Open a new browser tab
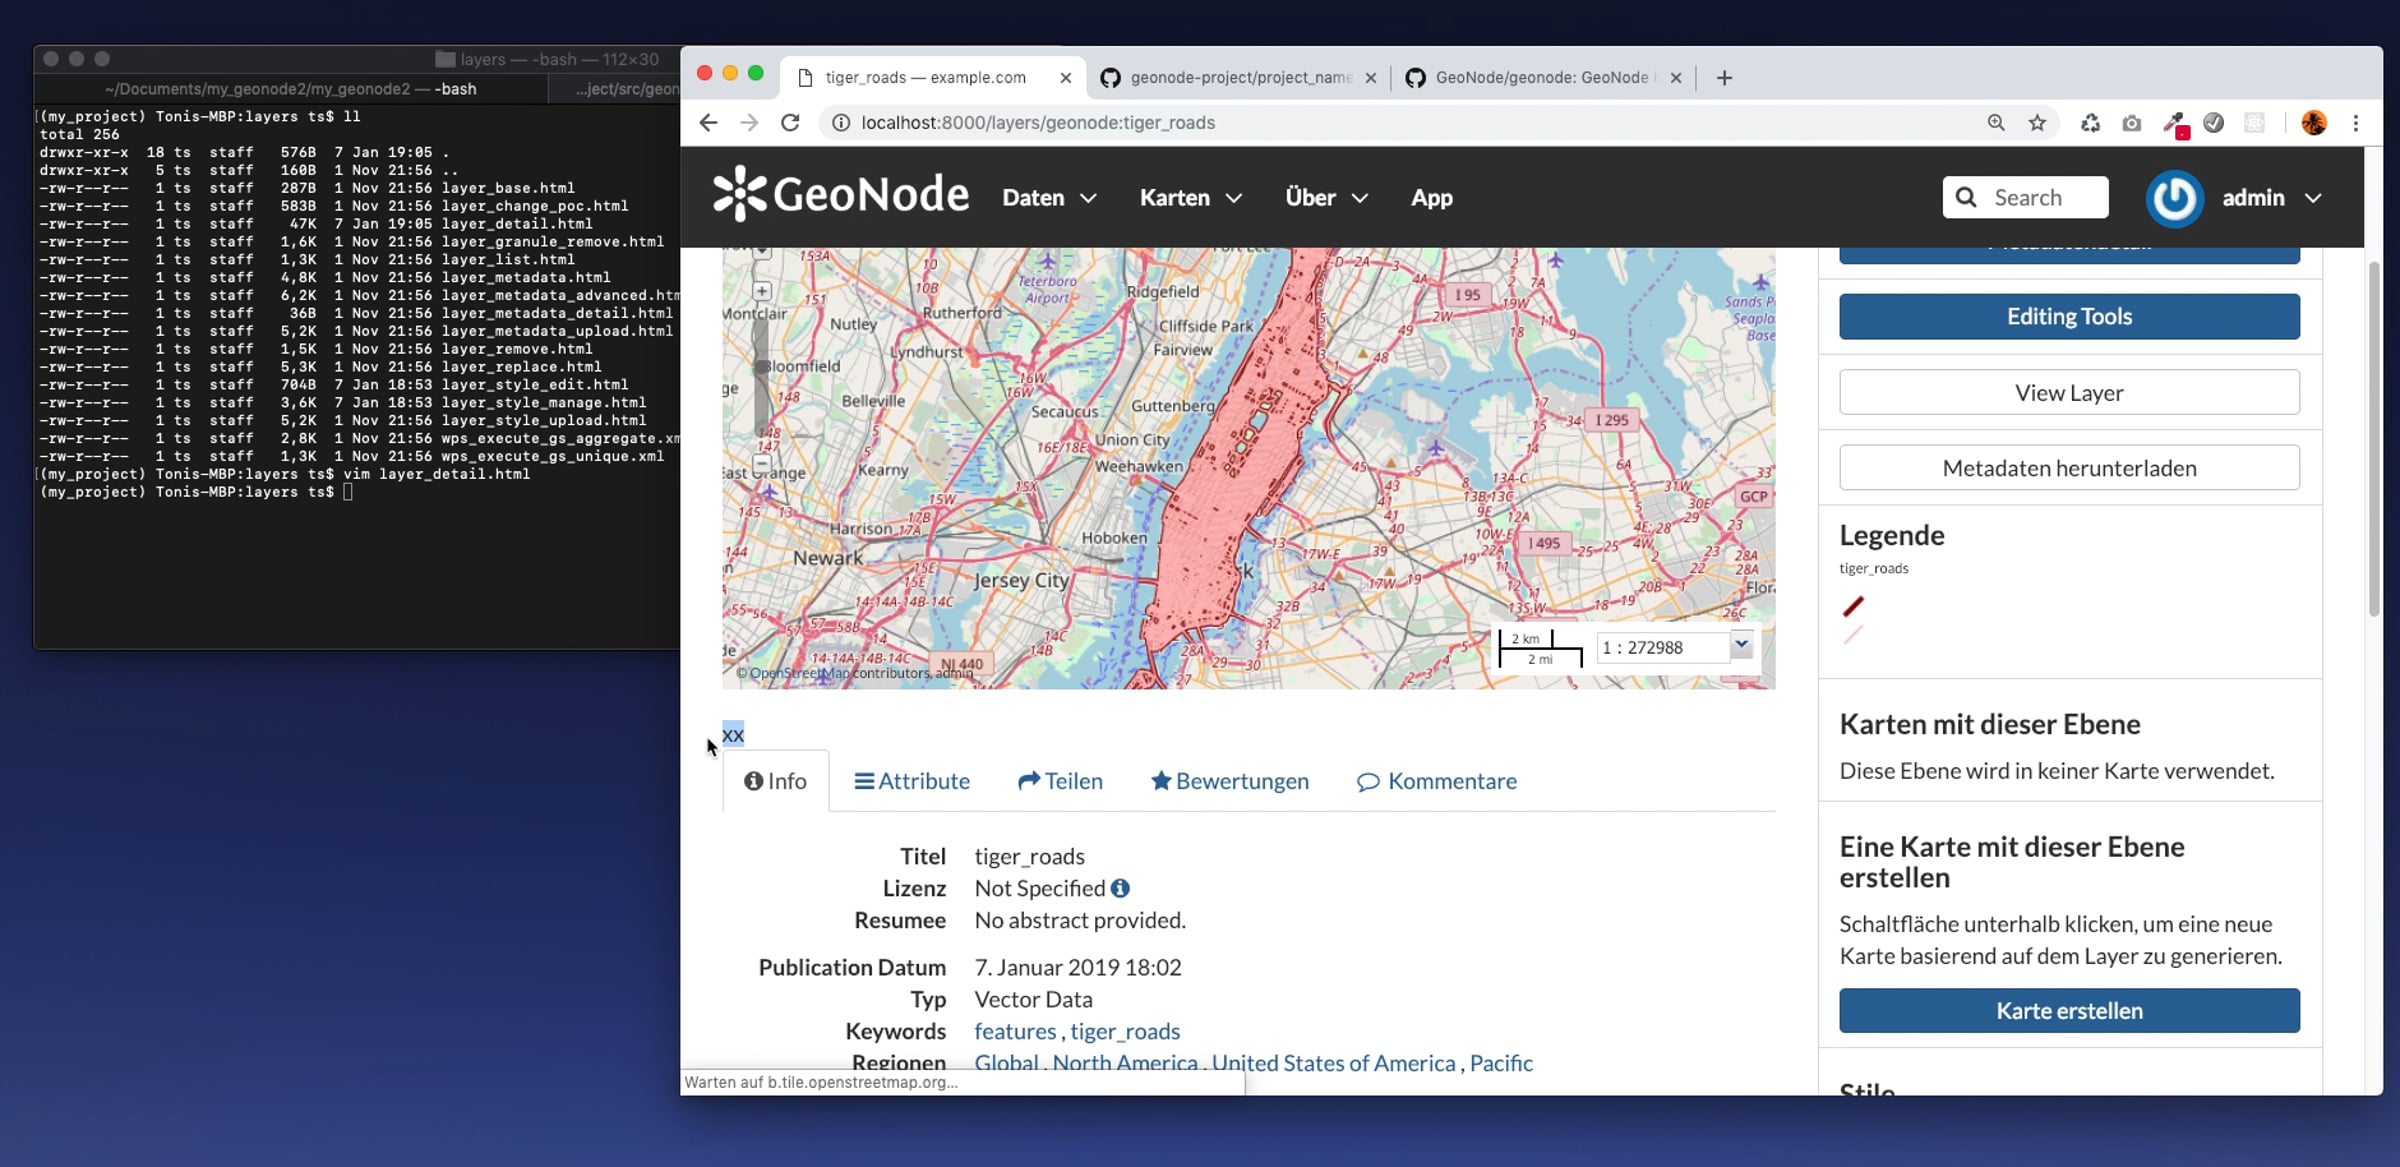This screenshot has height=1167, width=2400. (1724, 78)
